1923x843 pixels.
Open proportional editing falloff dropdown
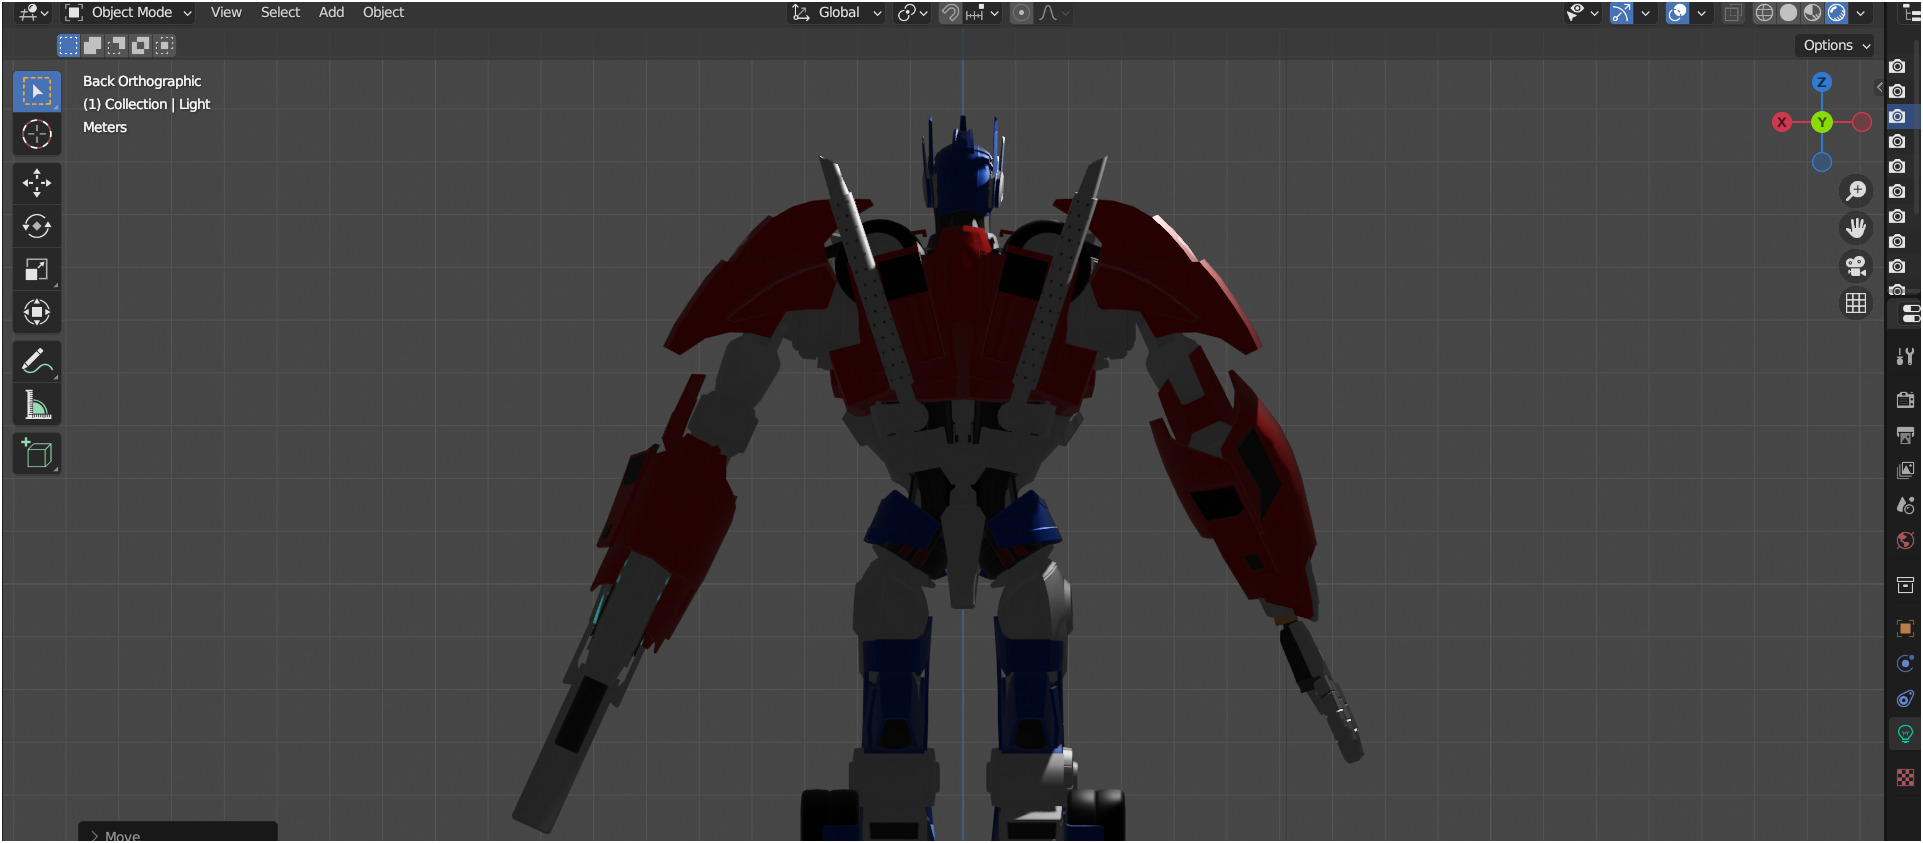[1054, 13]
